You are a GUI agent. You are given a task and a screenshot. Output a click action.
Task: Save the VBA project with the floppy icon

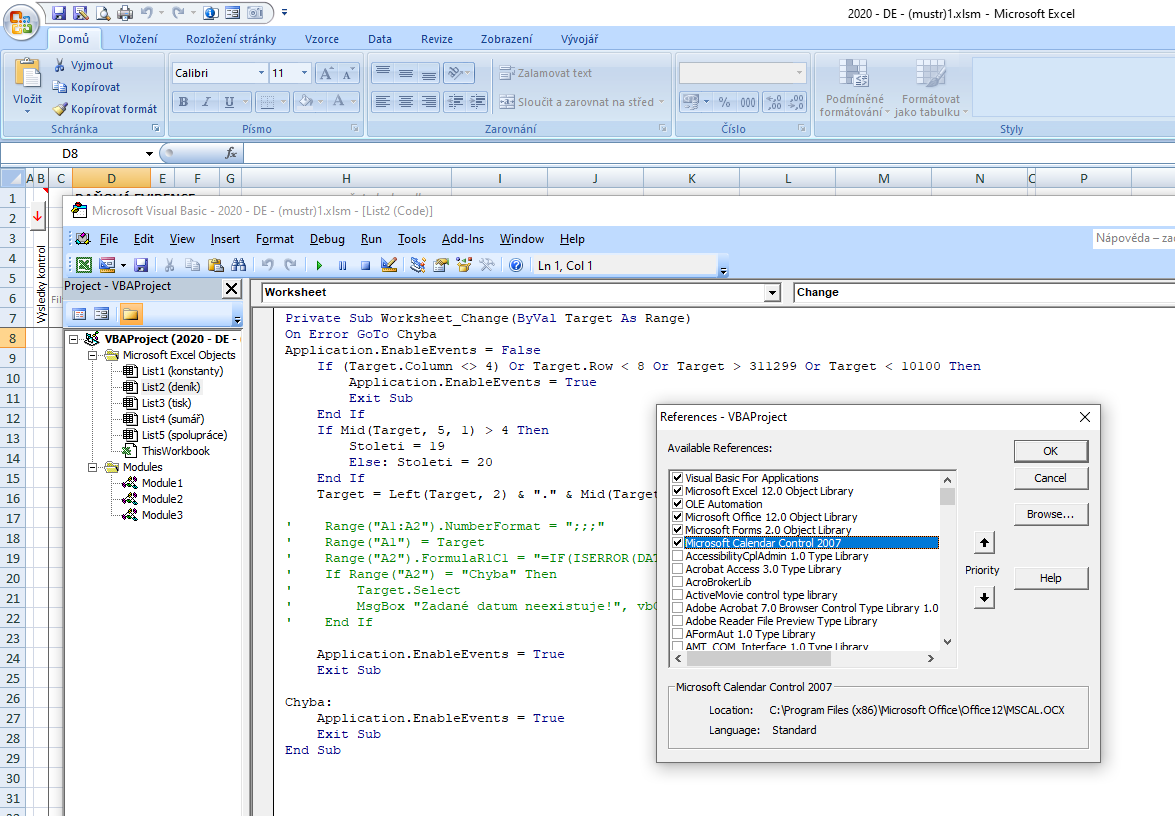[141, 265]
